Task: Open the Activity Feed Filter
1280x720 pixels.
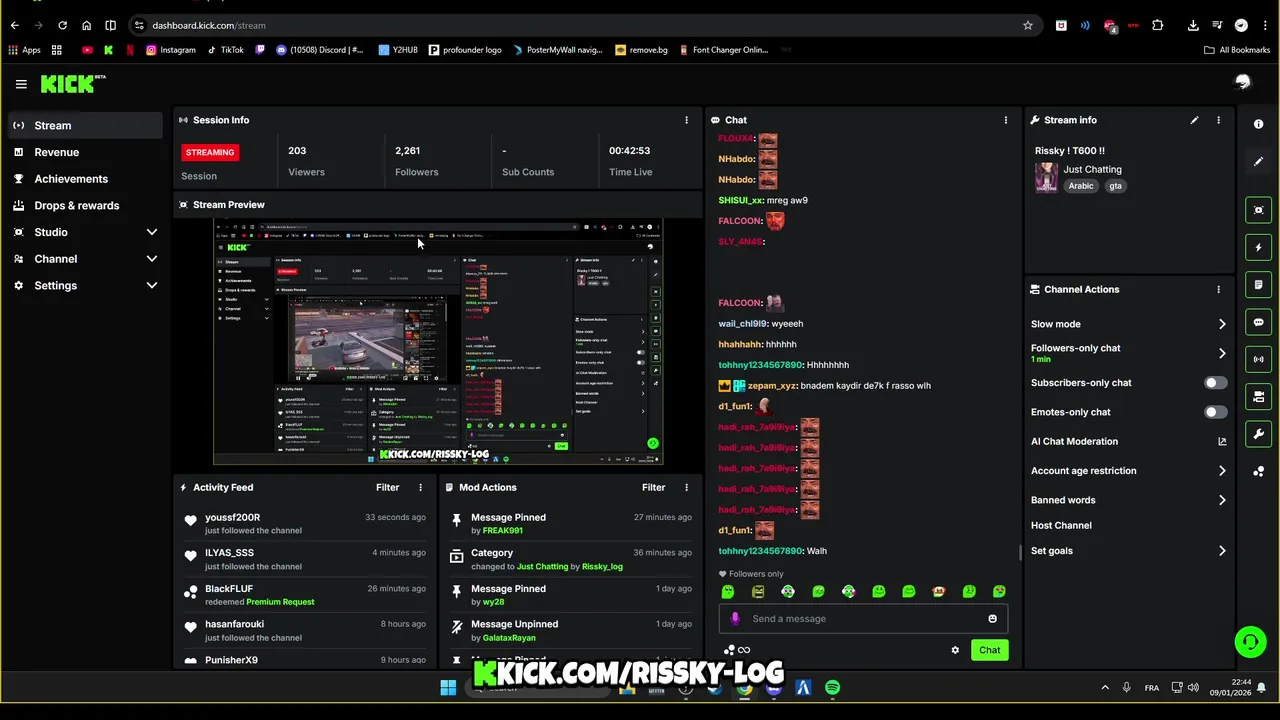Action: [387, 487]
